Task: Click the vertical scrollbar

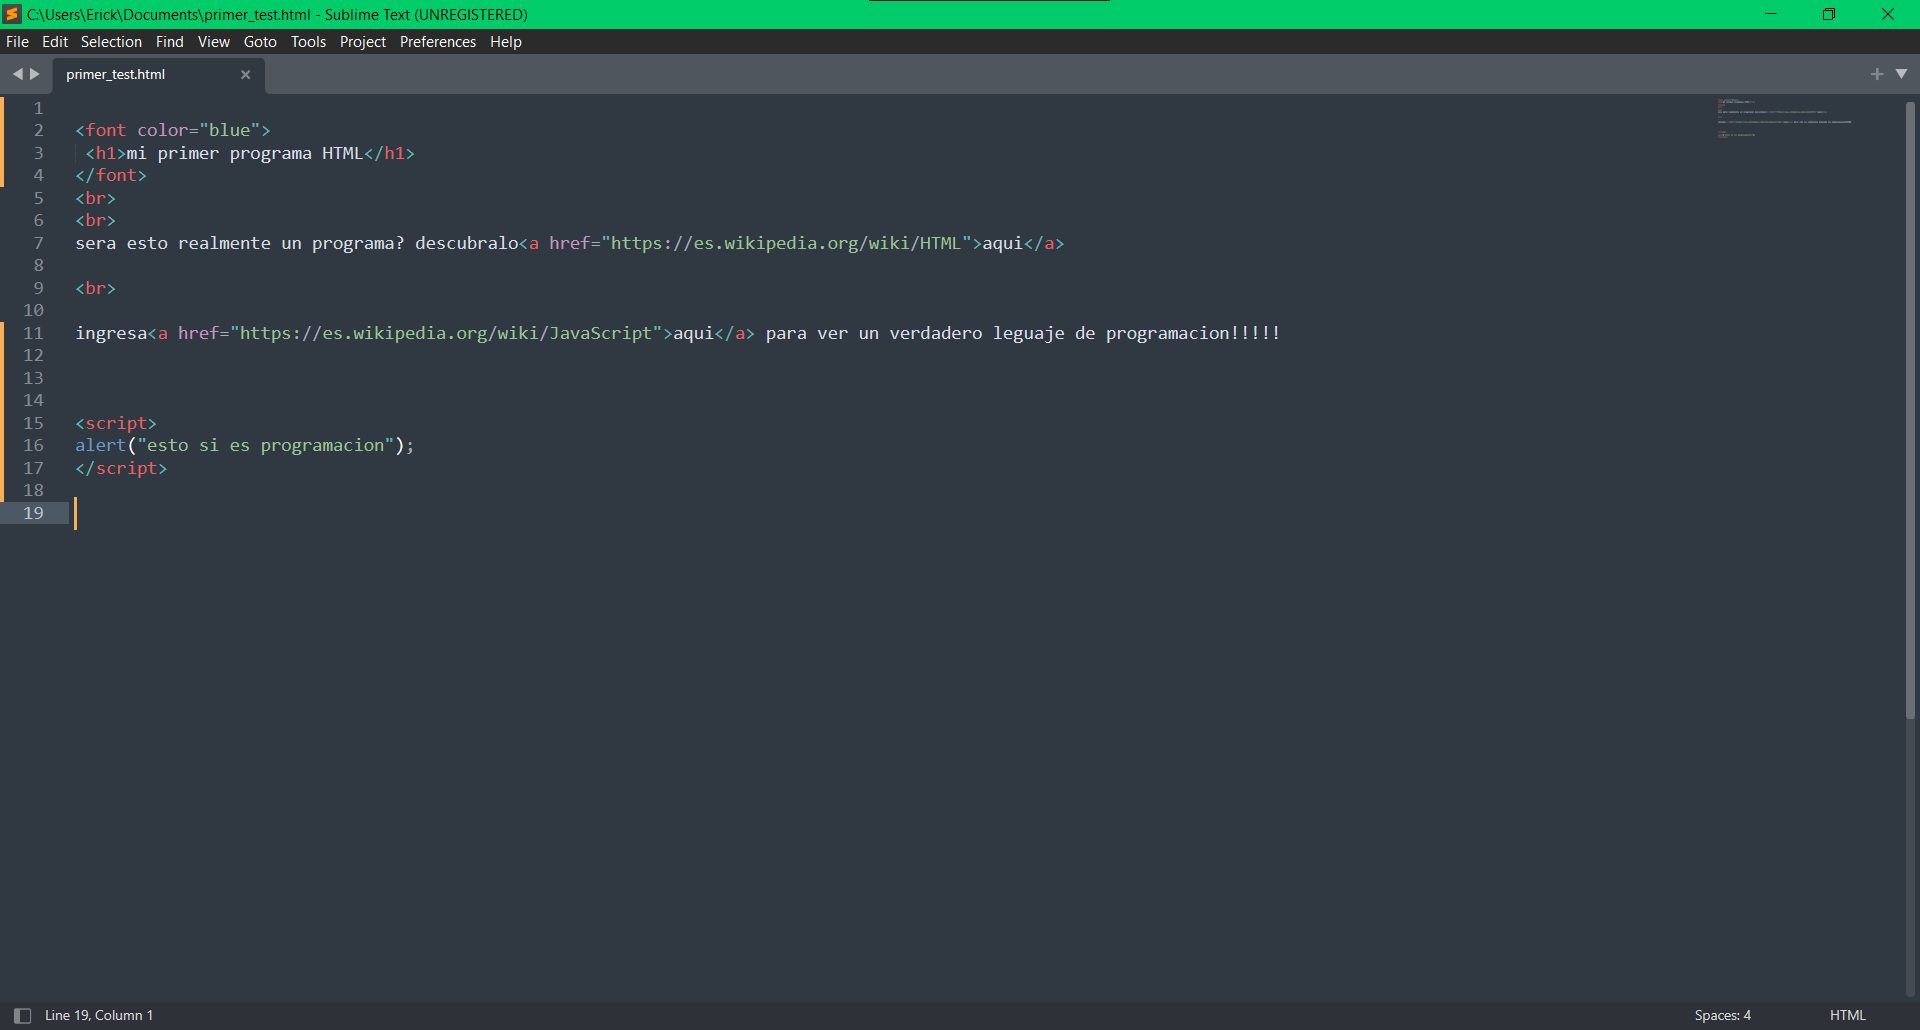Action: [1910, 410]
